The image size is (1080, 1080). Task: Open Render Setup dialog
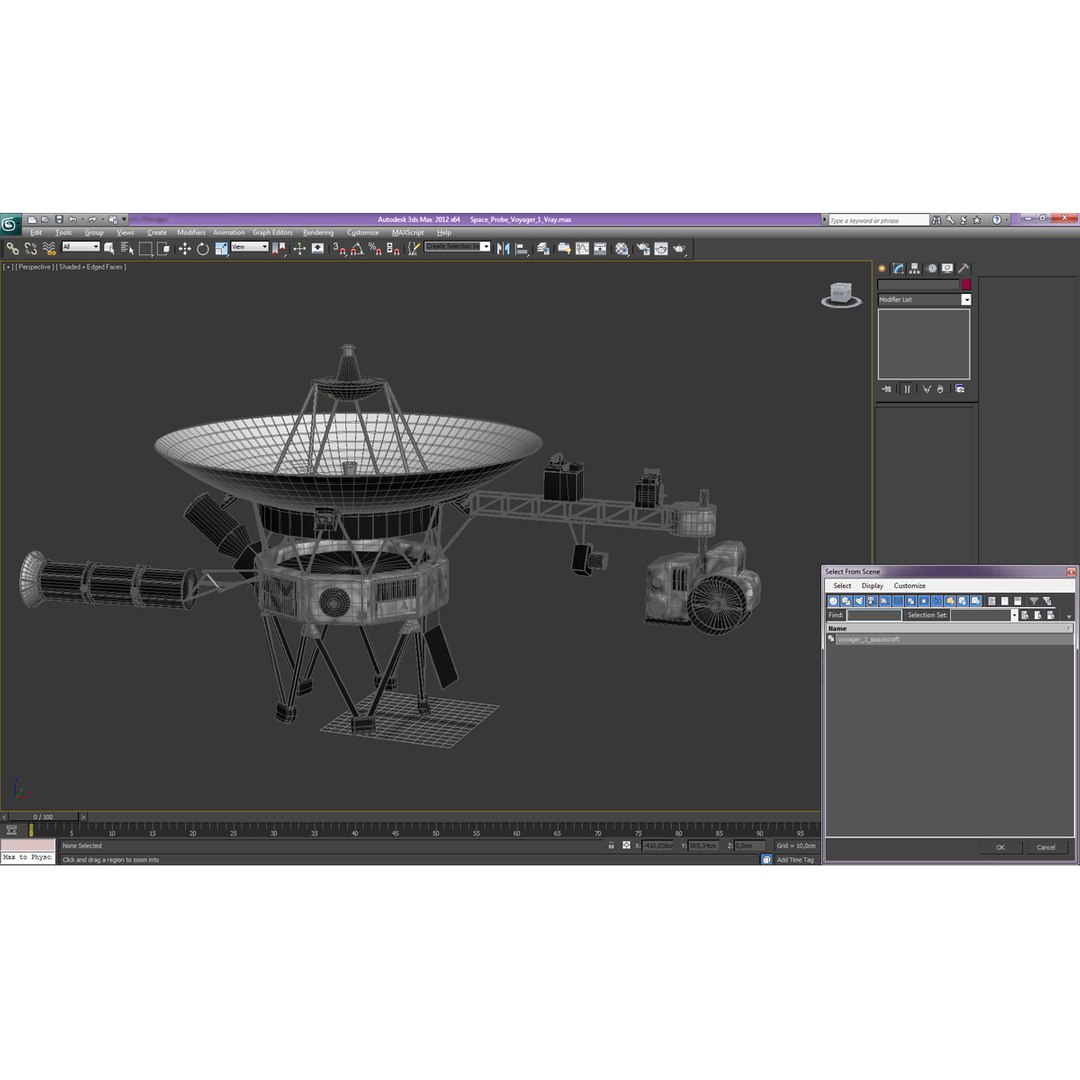click(x=643, y=249)
